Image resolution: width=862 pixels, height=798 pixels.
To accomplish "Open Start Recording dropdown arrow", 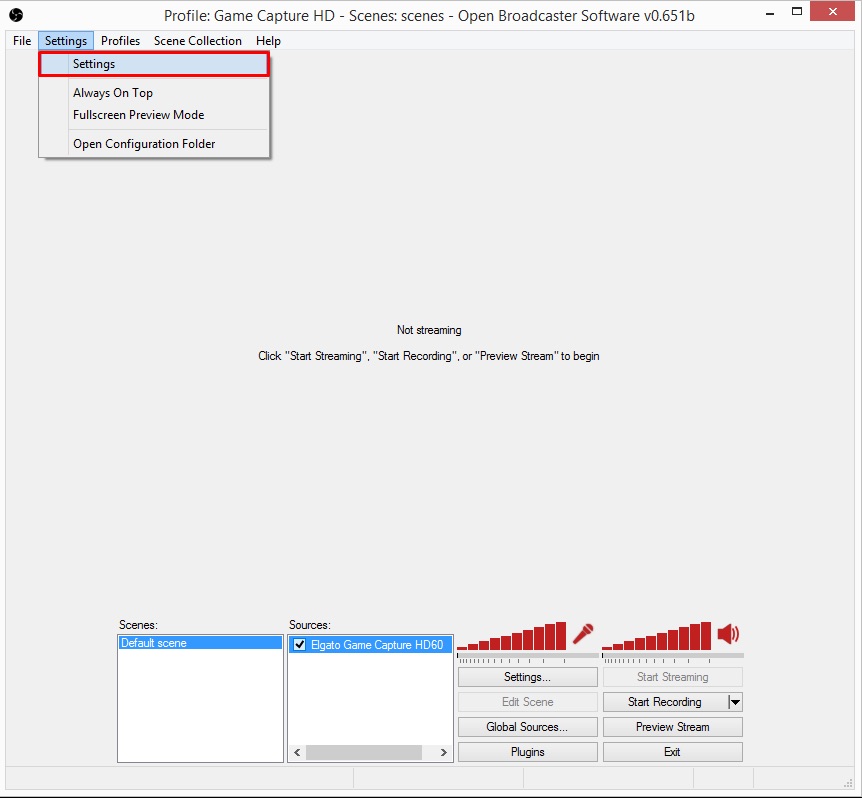I will [735, 702].
